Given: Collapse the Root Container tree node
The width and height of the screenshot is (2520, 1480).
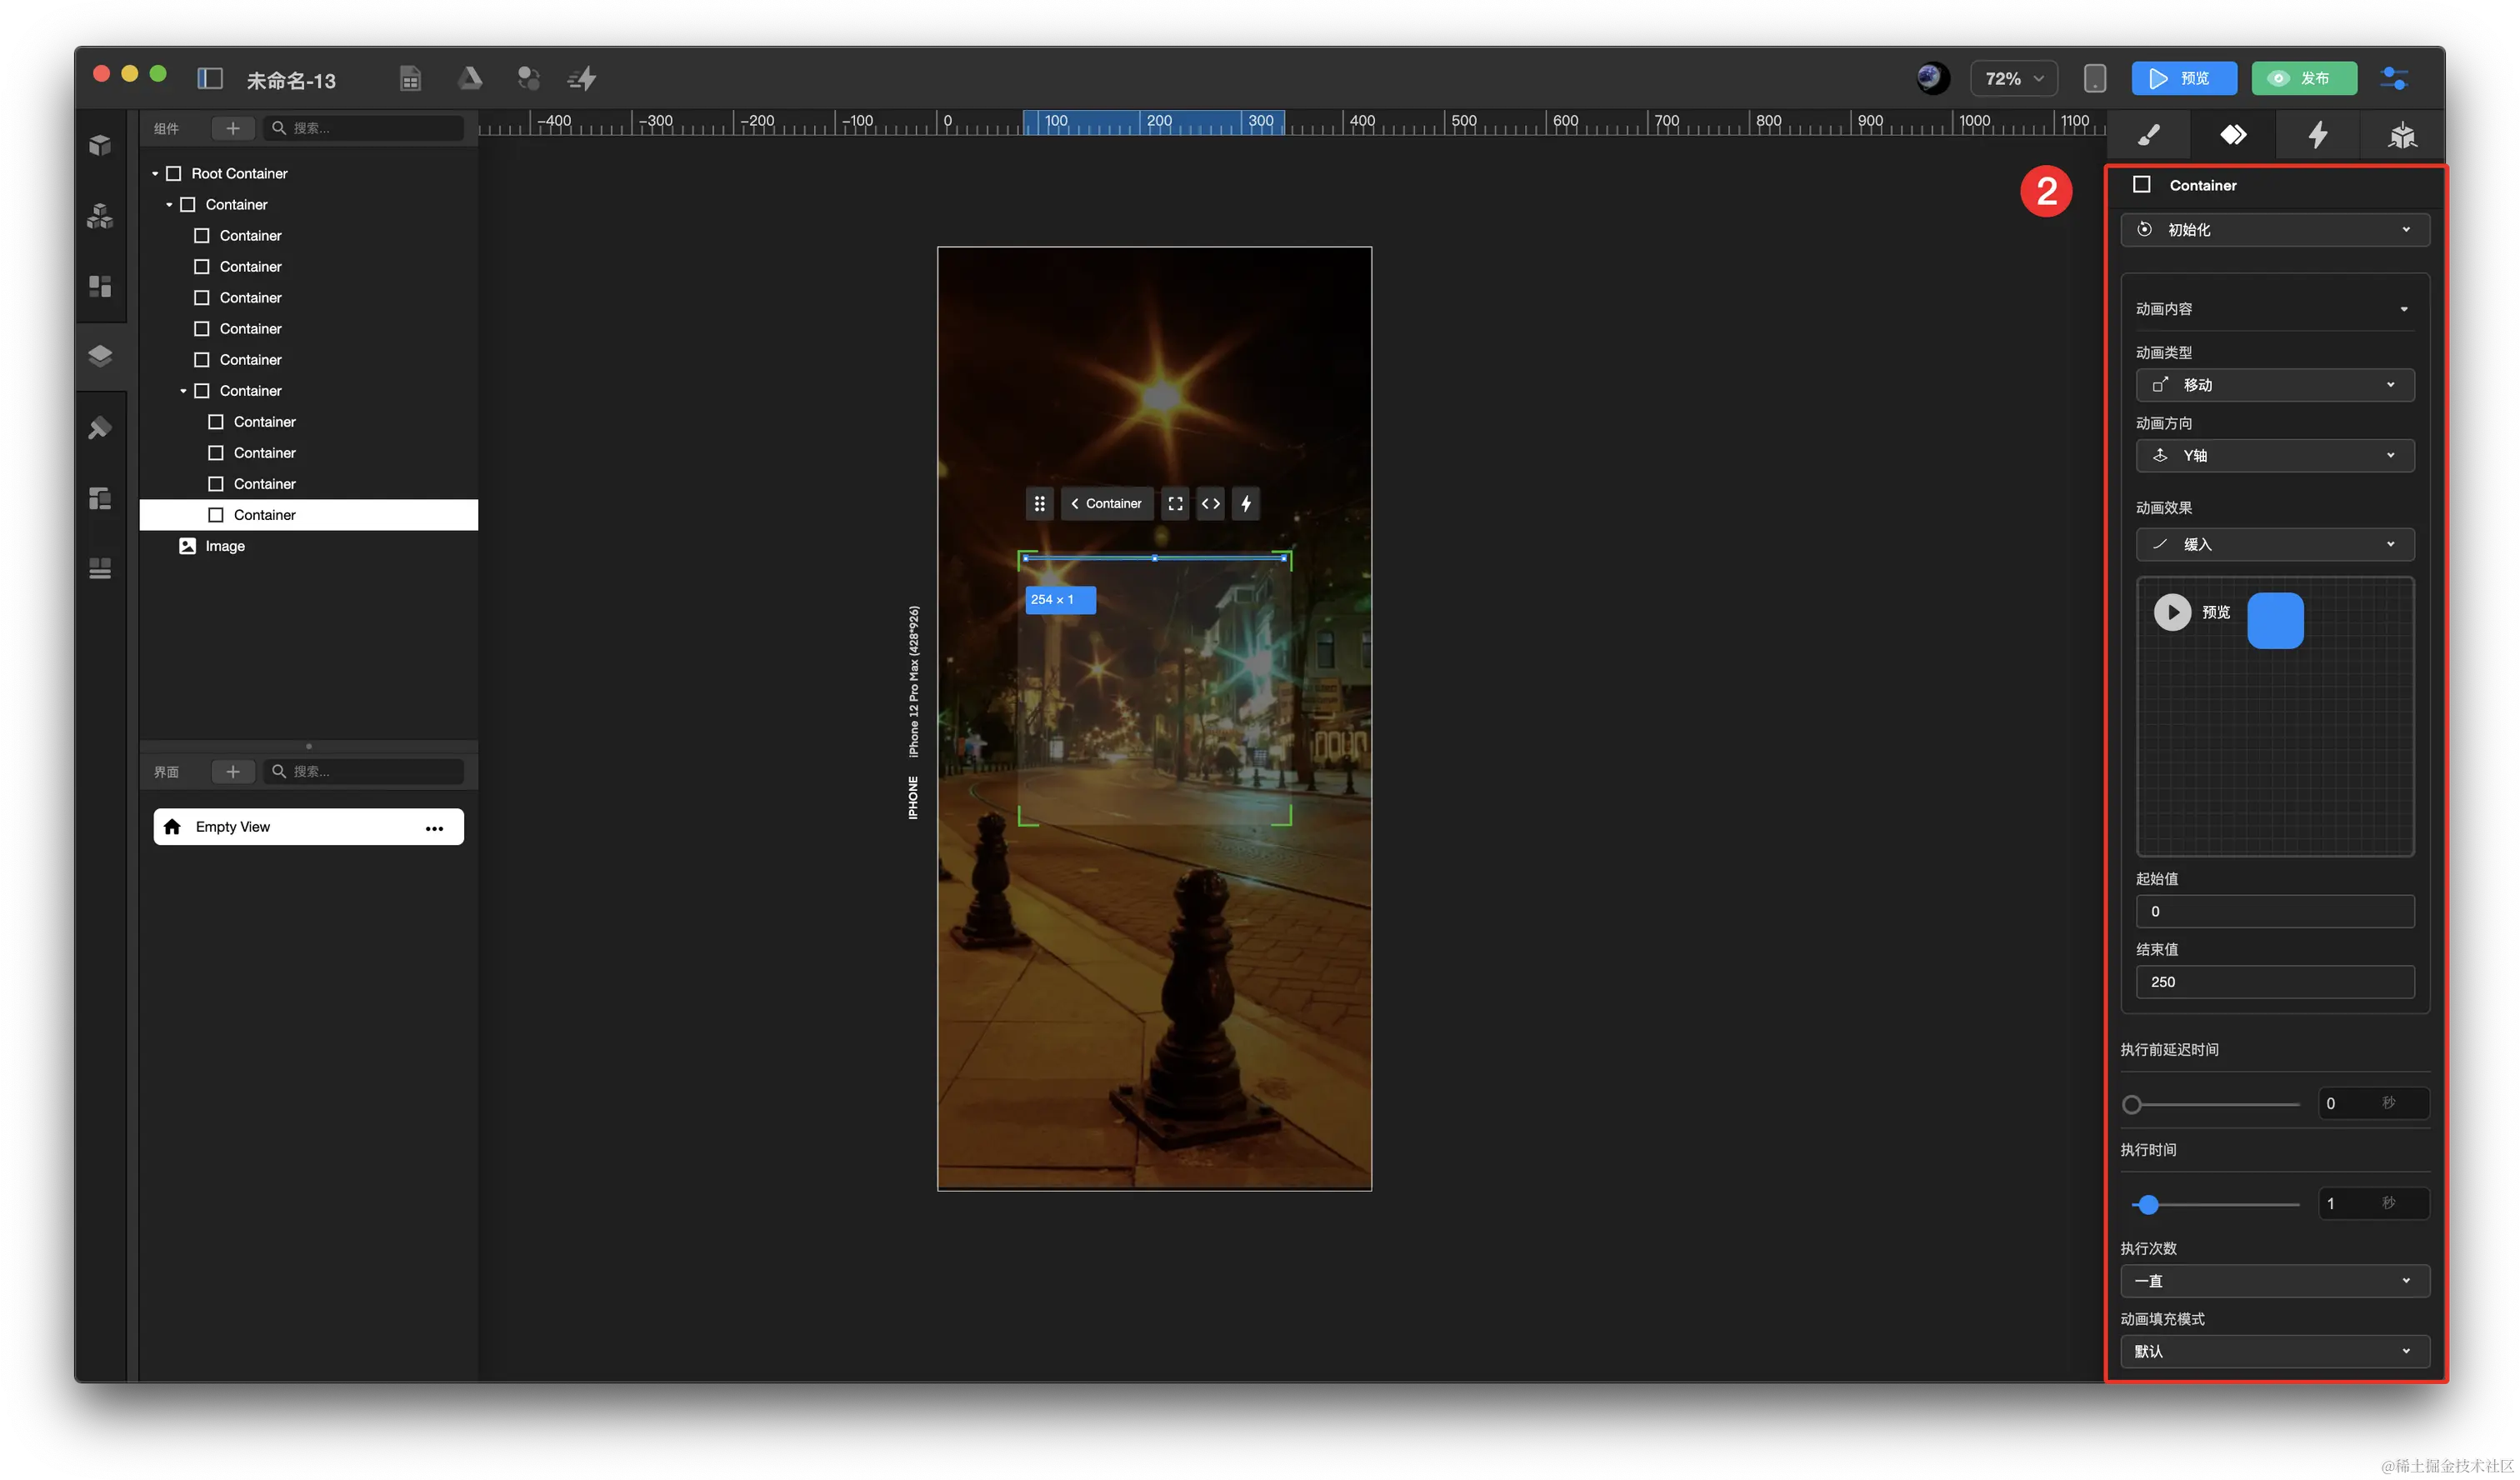Looking at the screenshot, I should click(155, 174).
